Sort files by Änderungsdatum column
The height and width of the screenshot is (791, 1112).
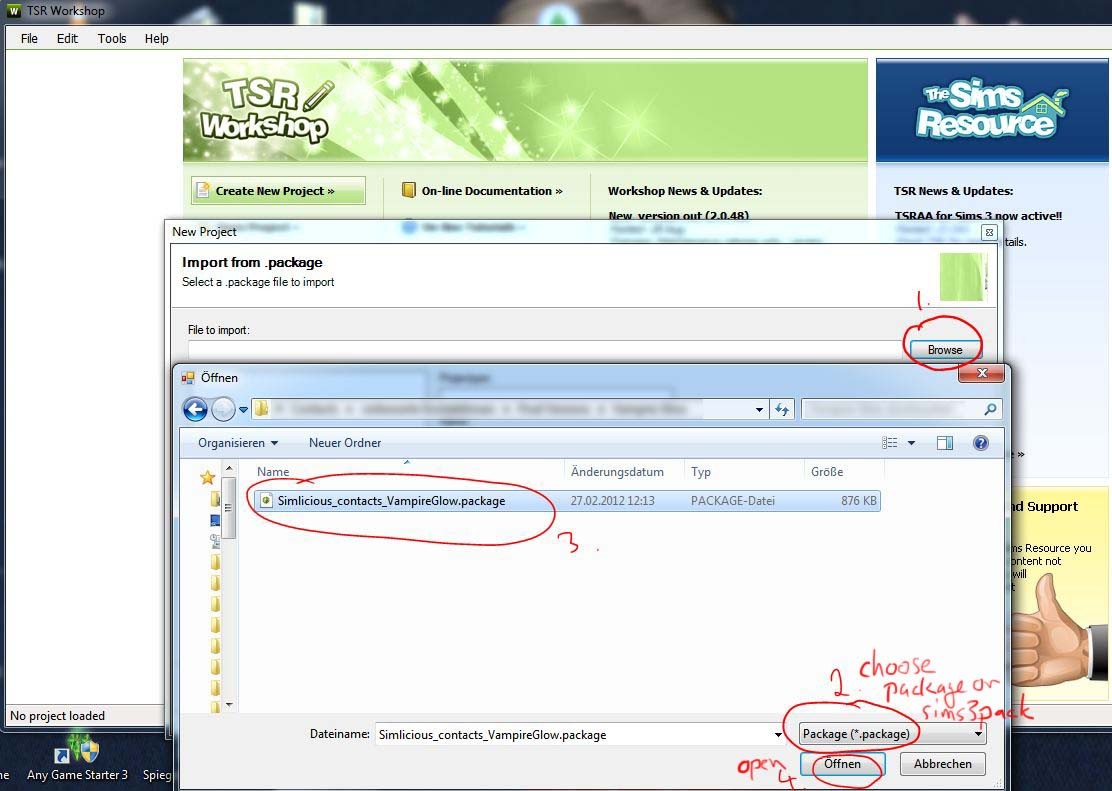click(617, 472)
